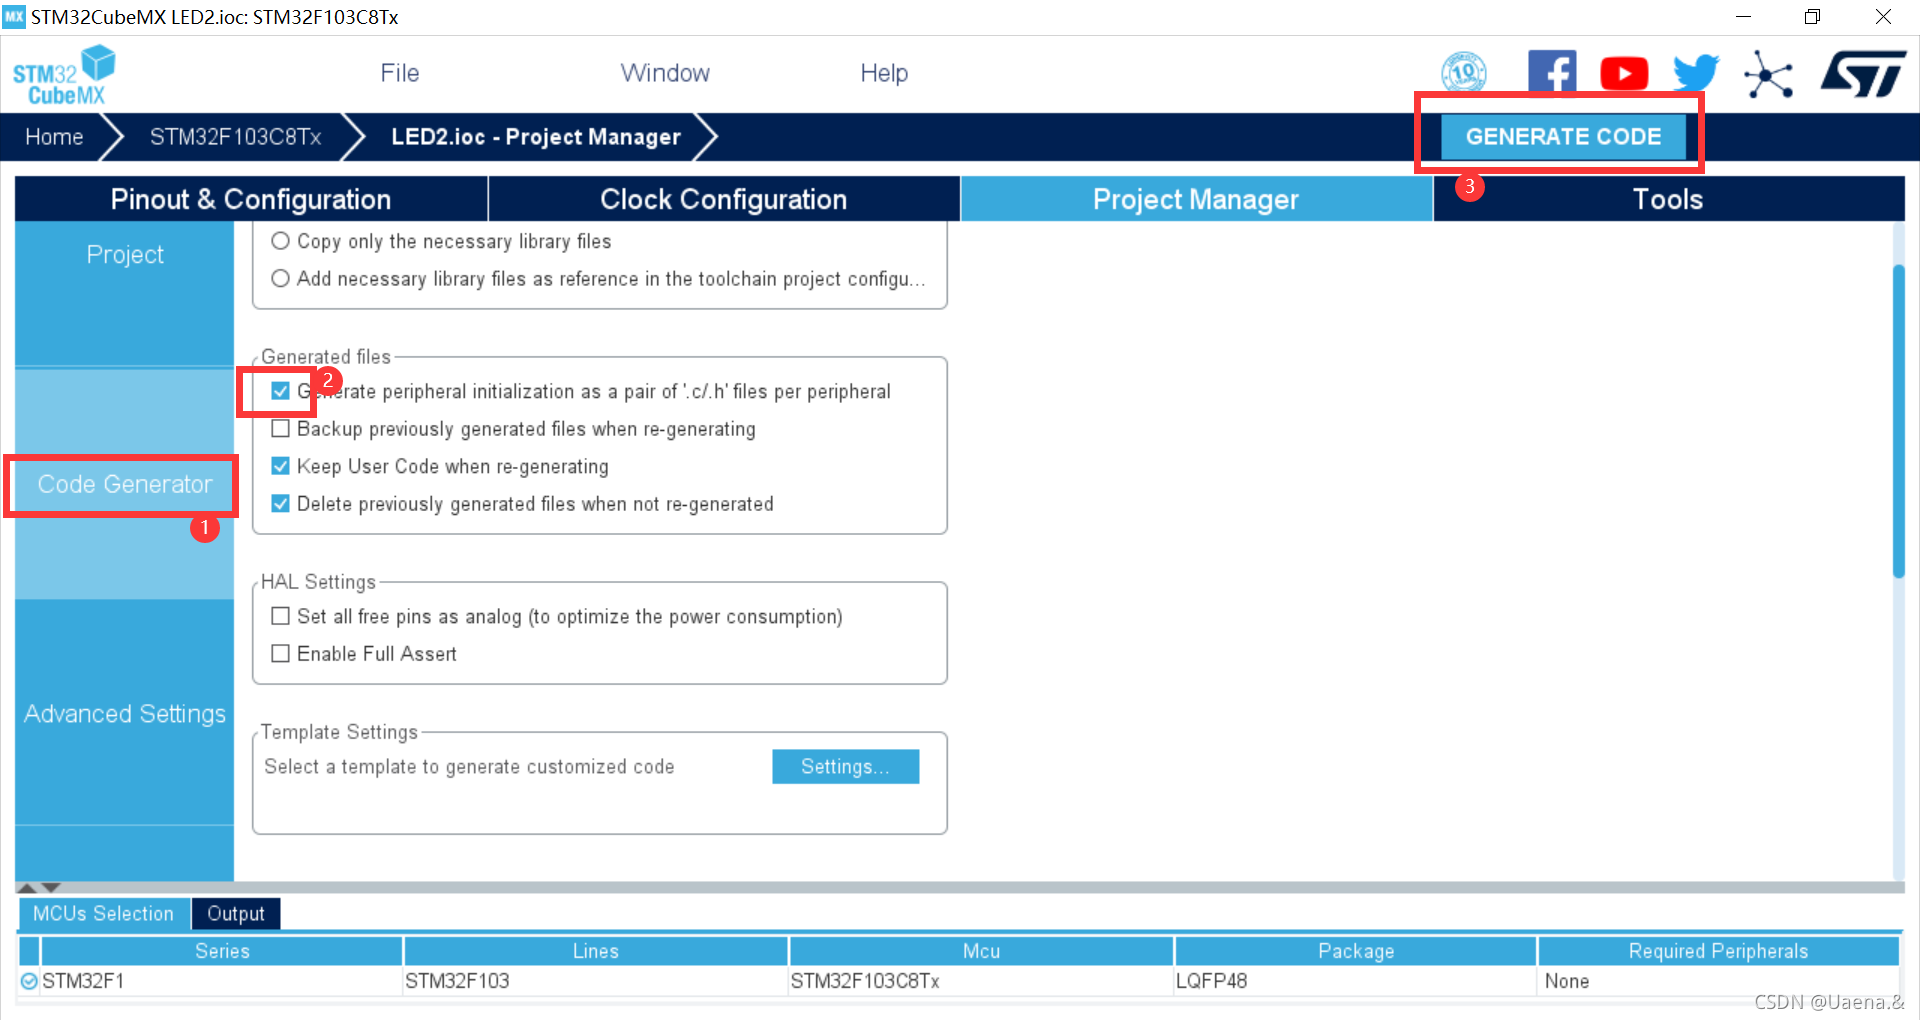Click the vertical scrollbar thumb
The height and width of the screenshot is (1020, 1920).
point(1898,421)
